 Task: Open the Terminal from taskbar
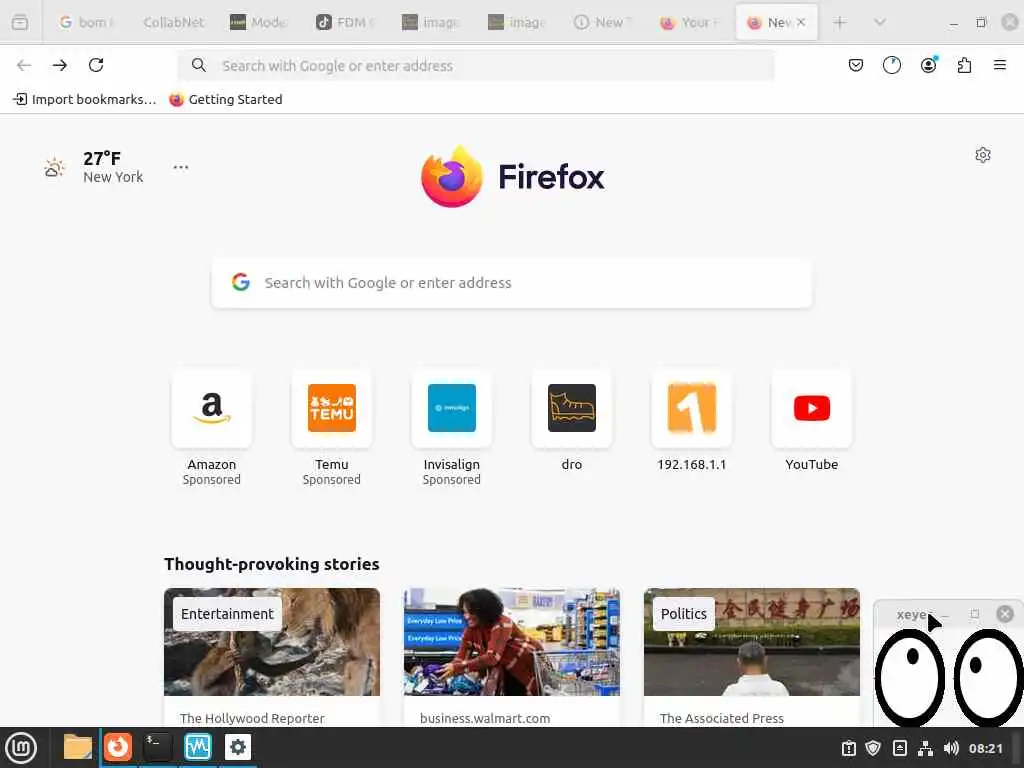tap(157, 747)
